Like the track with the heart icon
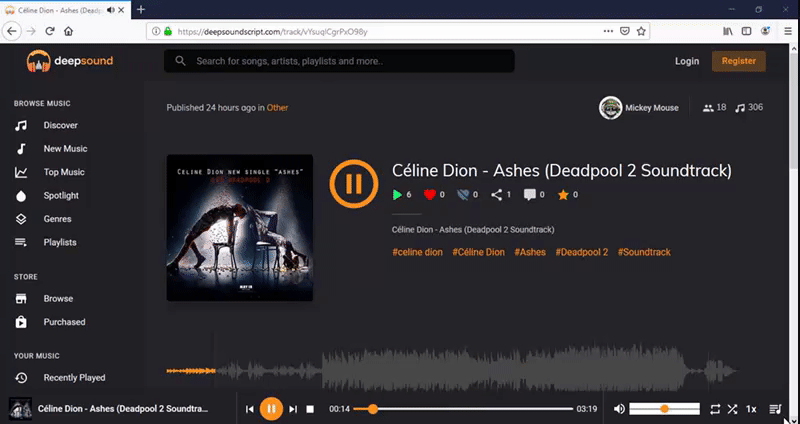 pos(430,194)
